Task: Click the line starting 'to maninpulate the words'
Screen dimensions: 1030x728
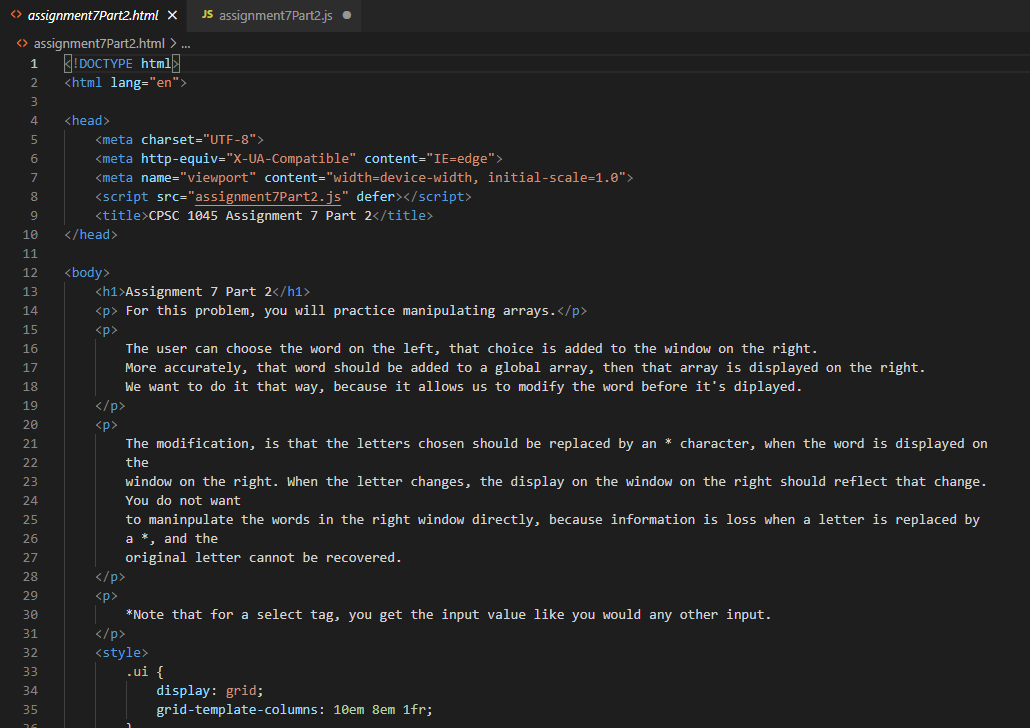Action: click(x=552, y=520)
